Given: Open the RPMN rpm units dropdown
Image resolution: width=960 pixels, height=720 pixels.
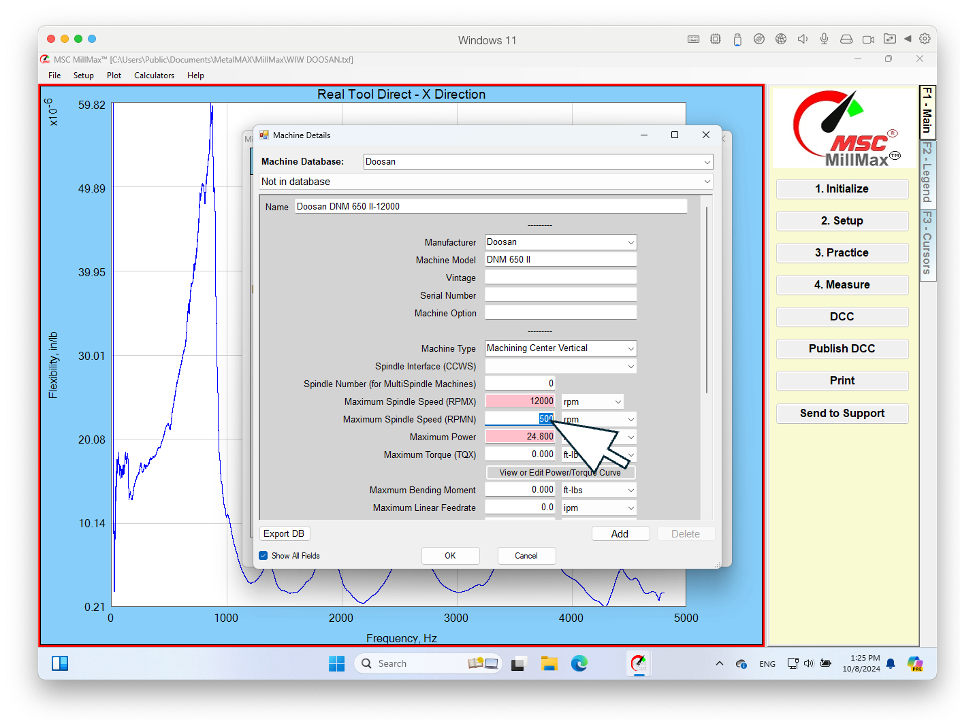Looking at the screenshot, I should 631,419.
